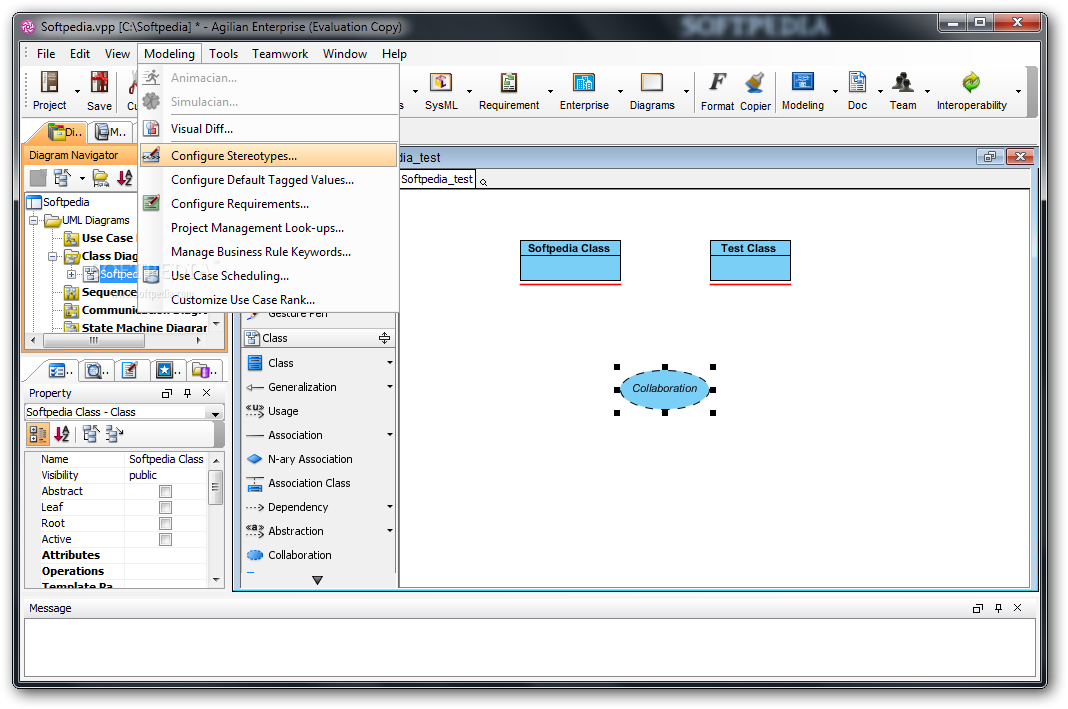The height and width of the screenshot is (709, 1068).
Task: Click the tree layout icon in Diagram Navigator
Action: 62,178
